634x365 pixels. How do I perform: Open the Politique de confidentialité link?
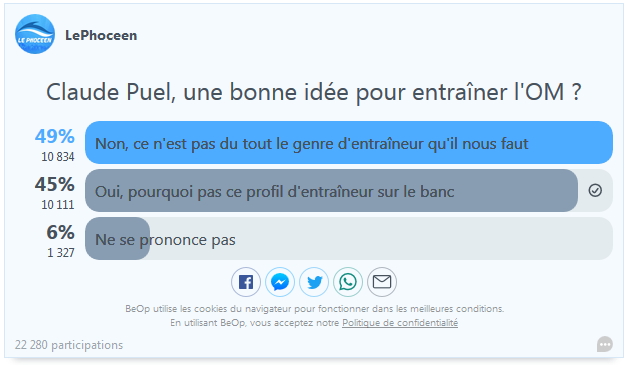pos(400,323)
